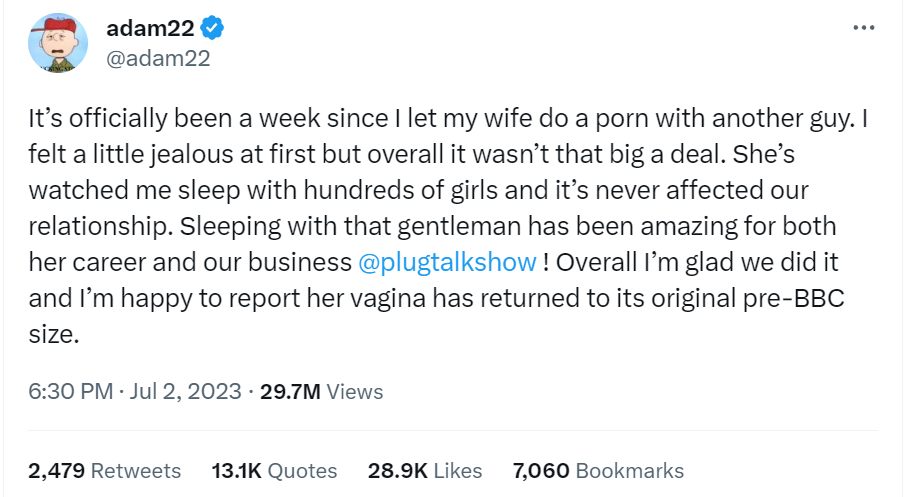Viewport: 916px width, 497px height.
Task: Click the 6:30 PM timestamp
Action: pyautogui.click(x=70, y=391)
